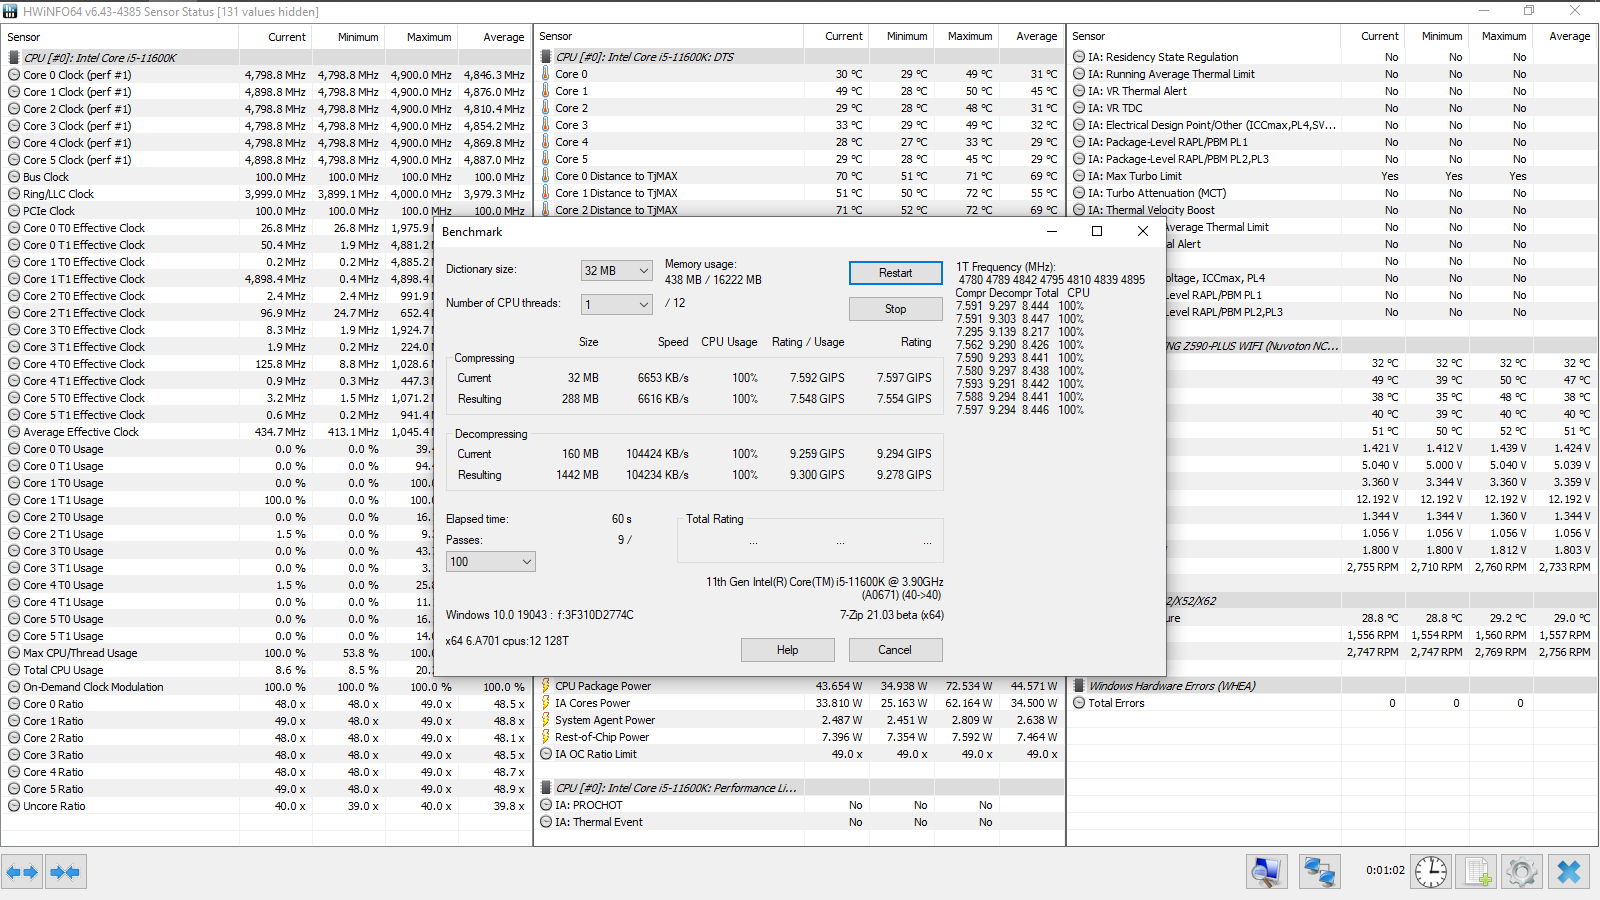Select the 'IA: VR TDC' sensor row
The image size is (1600, 900).
[1333, 108]
